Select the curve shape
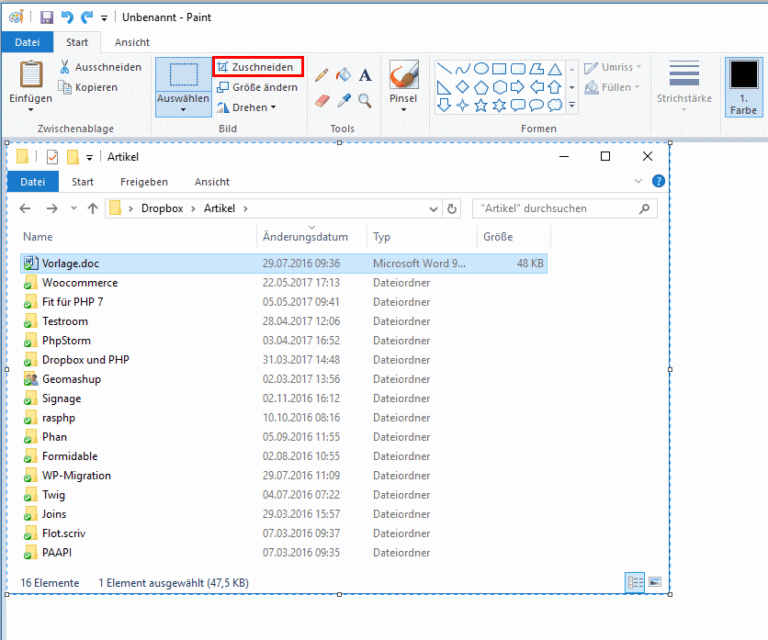Viewport: 768px width, 640px height. 462,69
